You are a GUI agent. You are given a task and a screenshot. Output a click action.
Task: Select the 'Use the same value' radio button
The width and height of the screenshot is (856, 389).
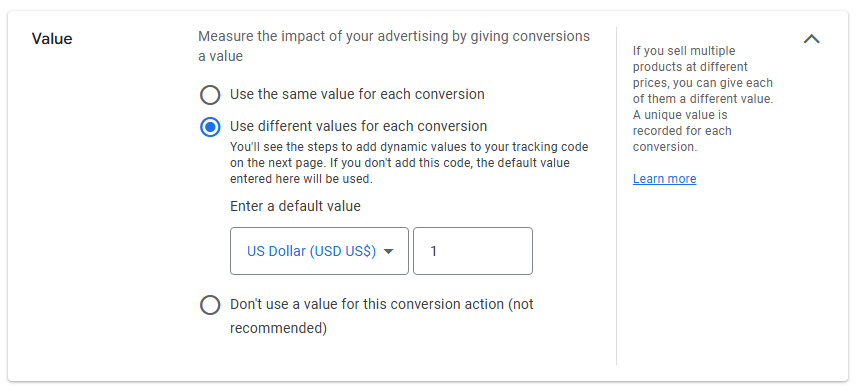pos(210,95)
